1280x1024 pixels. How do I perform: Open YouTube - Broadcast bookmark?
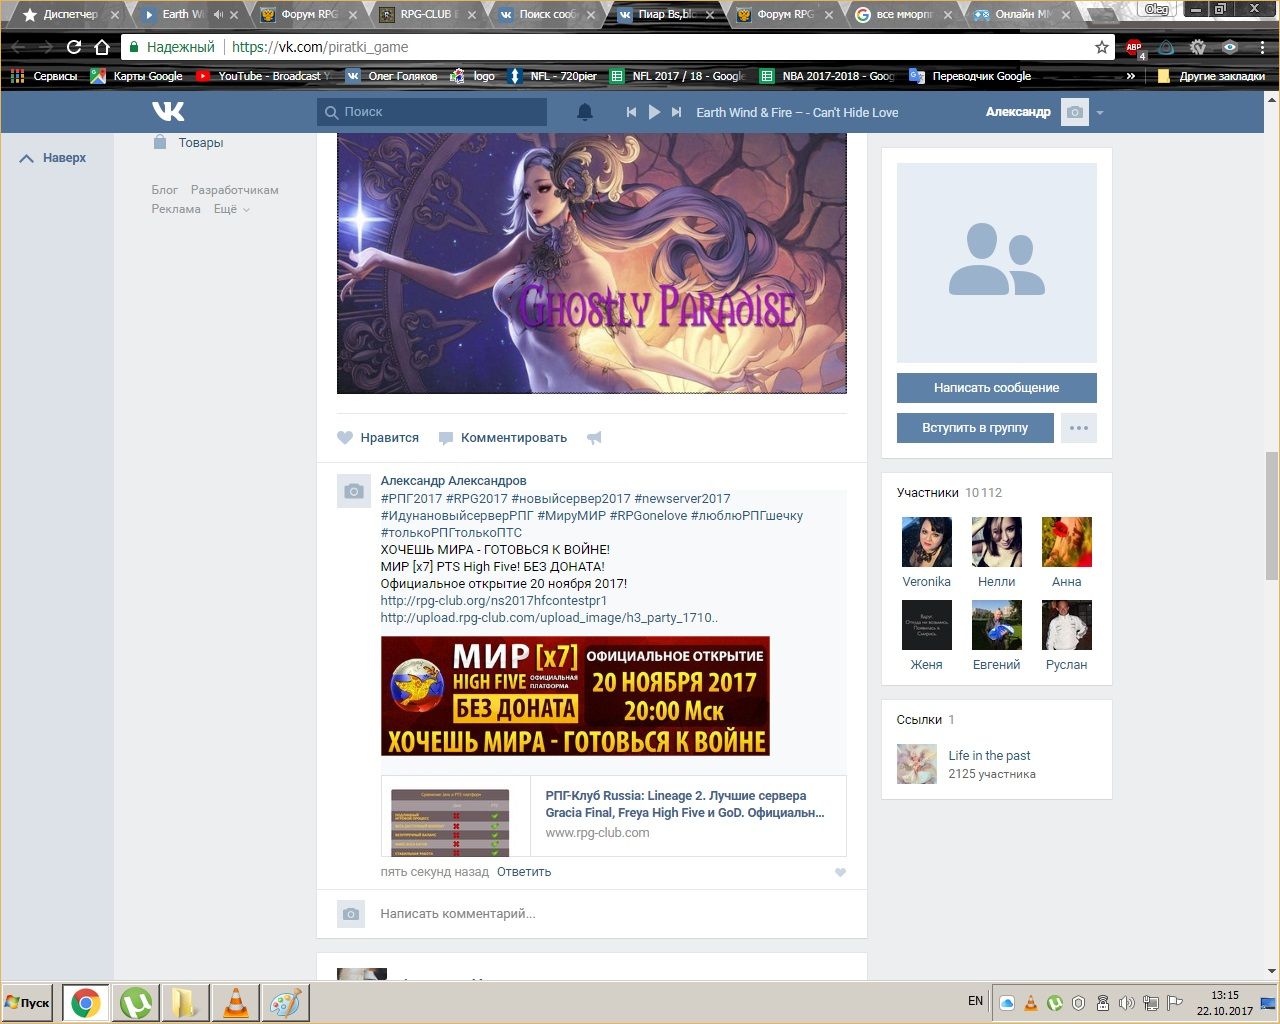[x=263, y=76]
